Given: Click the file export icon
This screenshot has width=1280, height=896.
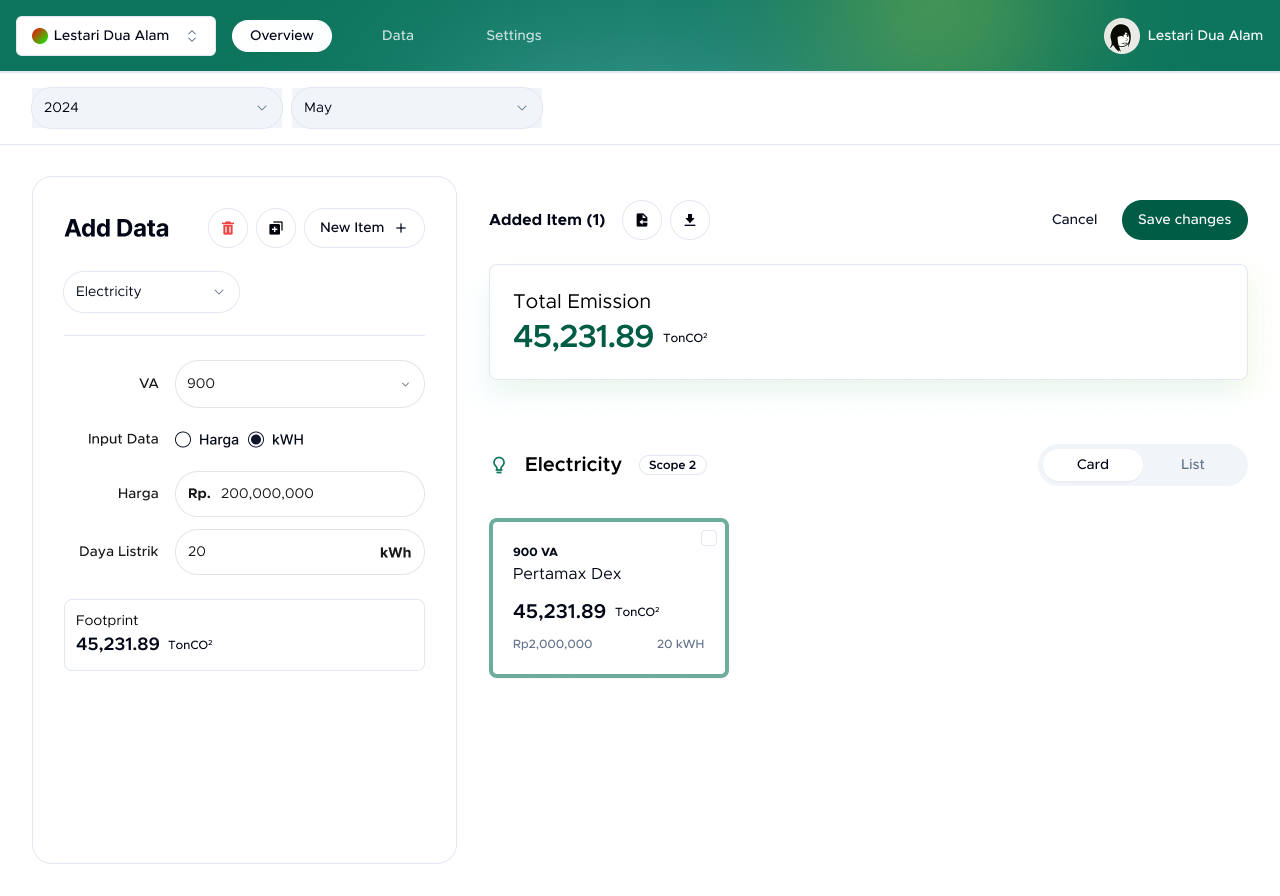Looking at the screenshot, I should (642, 220).
